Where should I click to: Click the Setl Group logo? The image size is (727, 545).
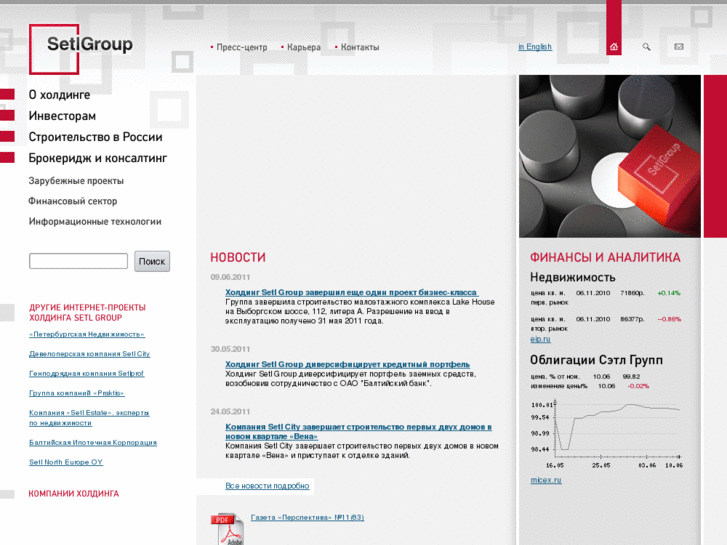click(x=81, y=49)
